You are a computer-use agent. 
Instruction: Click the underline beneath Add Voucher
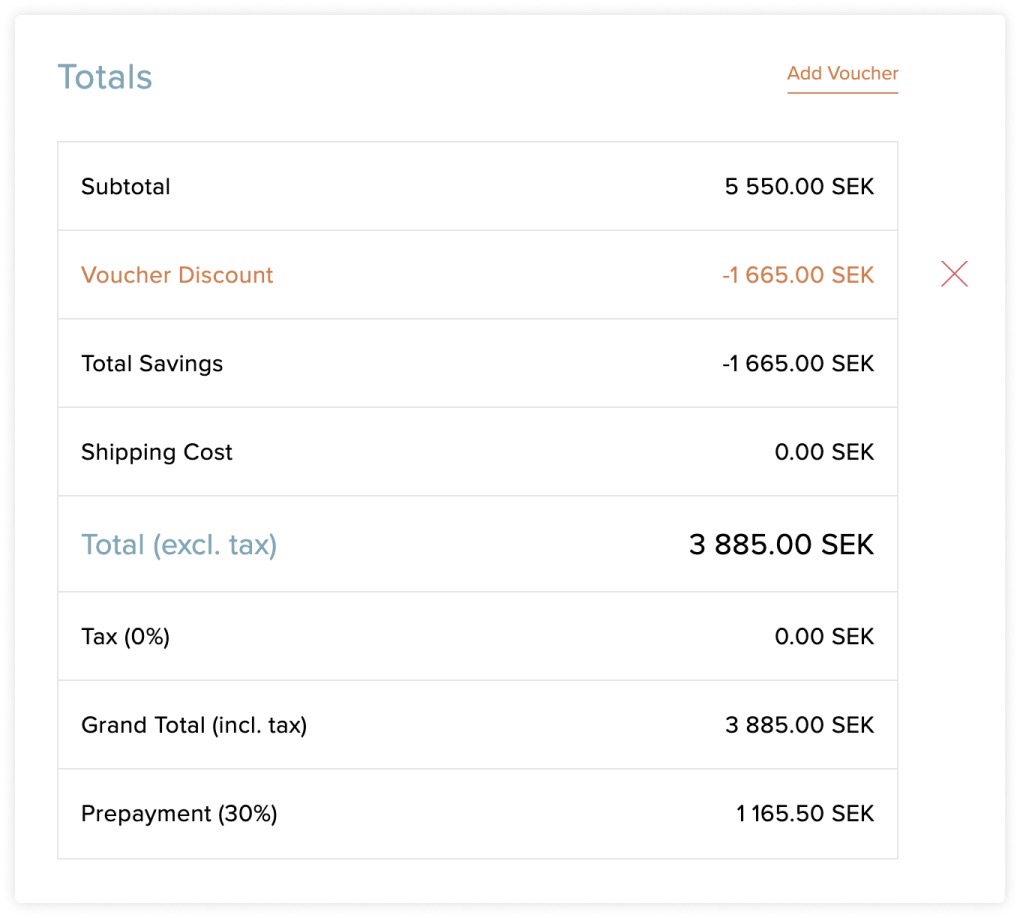[x=842, y=93]
